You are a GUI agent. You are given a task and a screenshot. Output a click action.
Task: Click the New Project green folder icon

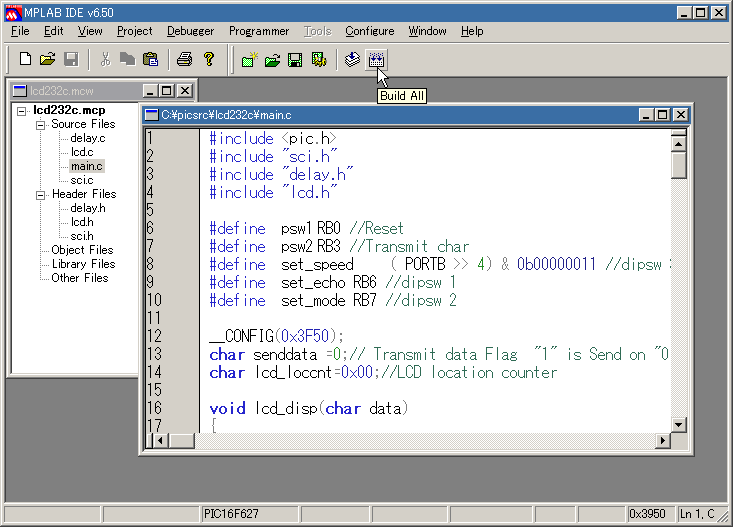point(250,60)
